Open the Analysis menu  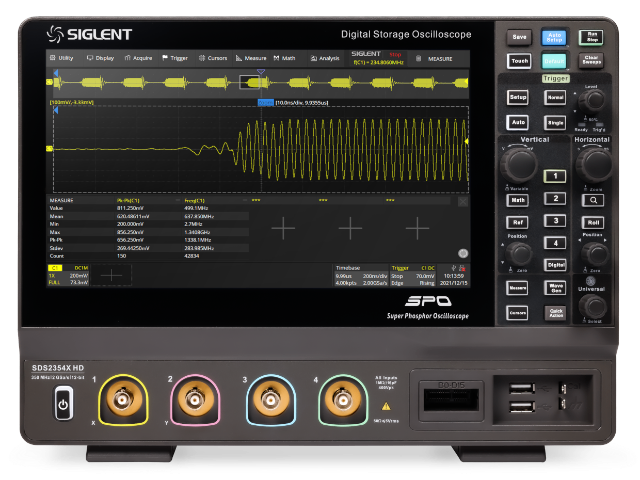[x=325, y=58]
